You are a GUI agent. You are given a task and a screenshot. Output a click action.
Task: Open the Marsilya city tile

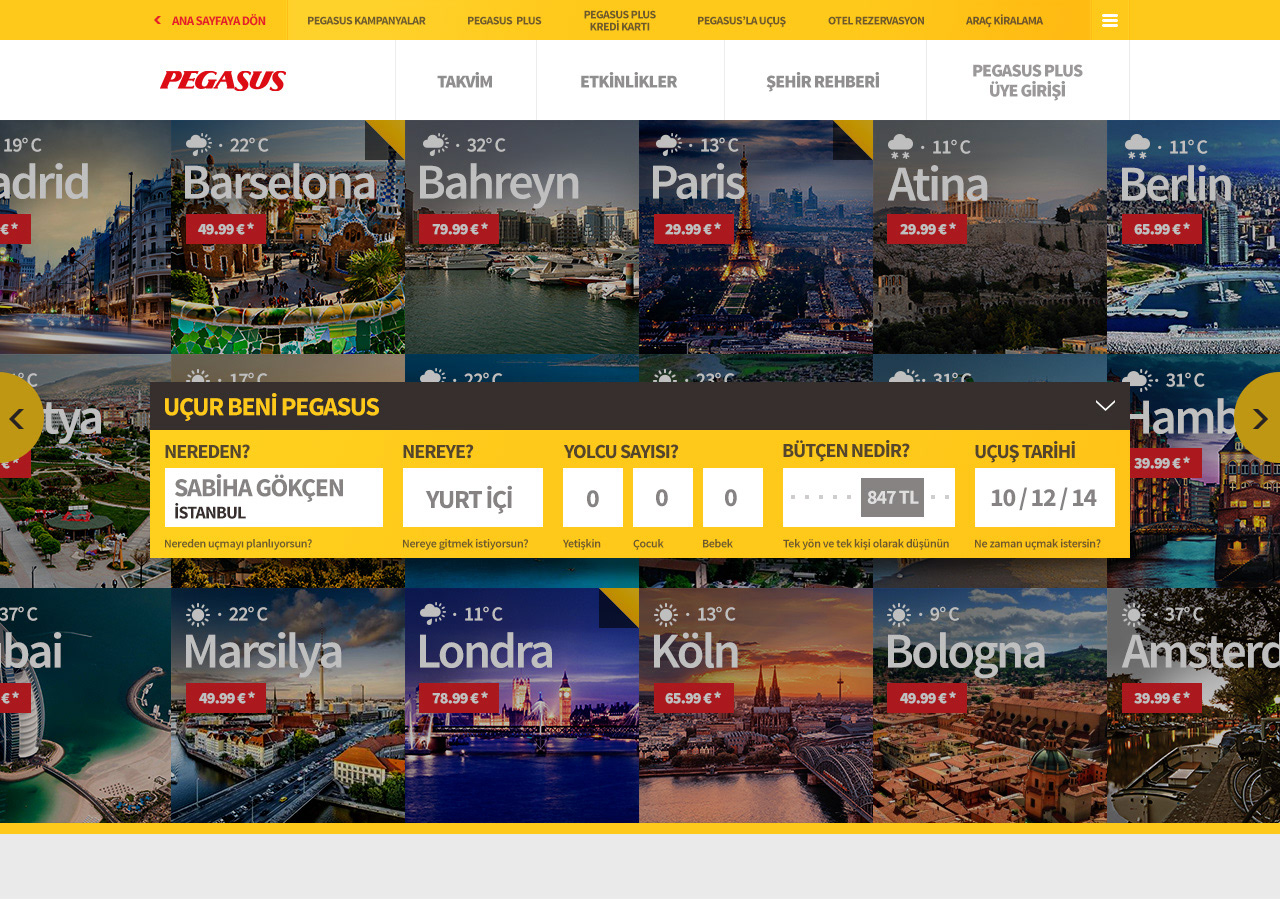click(x=288, y=705)
